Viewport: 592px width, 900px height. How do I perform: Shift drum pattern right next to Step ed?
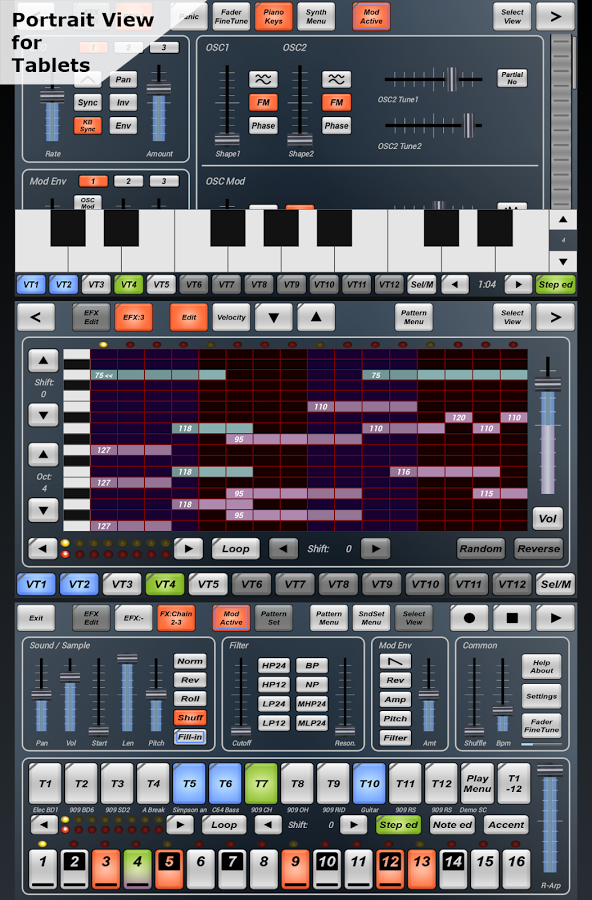click(x=354, y=825)
